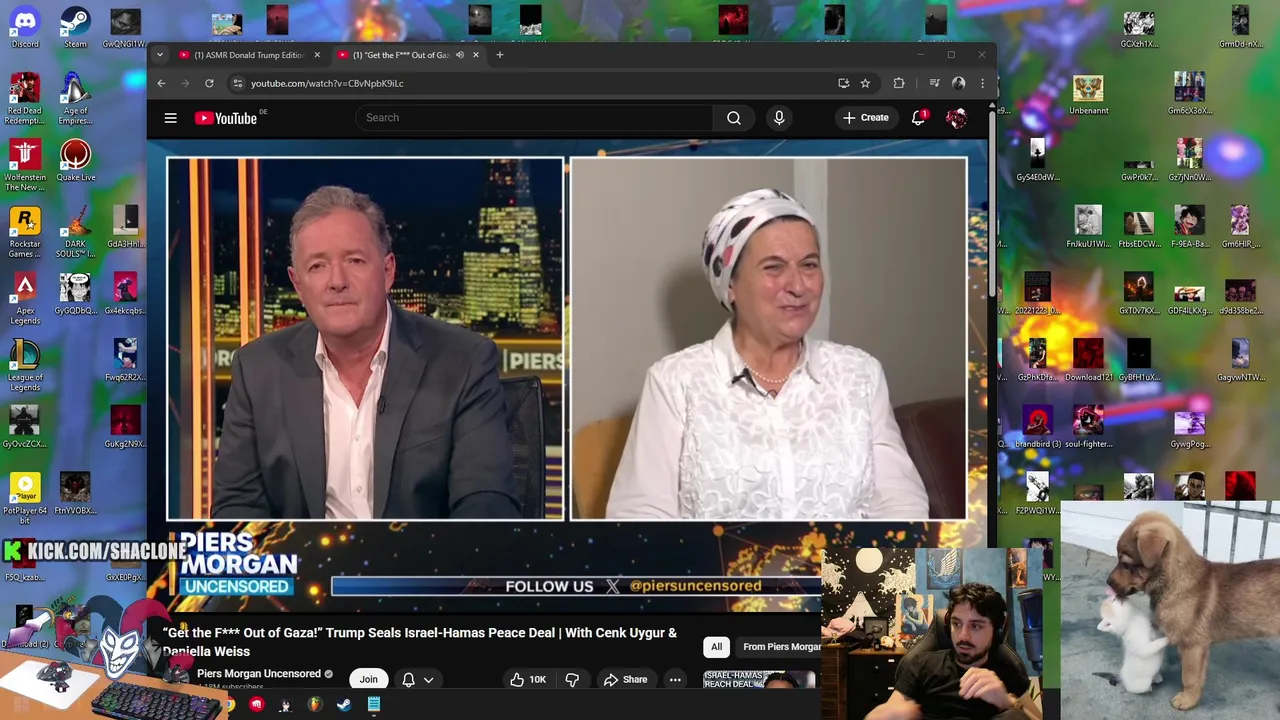Open Chrome media control icon
The height and width of the screenshot is (720, 1280).
pyautogui.click(x=934, y=83)
